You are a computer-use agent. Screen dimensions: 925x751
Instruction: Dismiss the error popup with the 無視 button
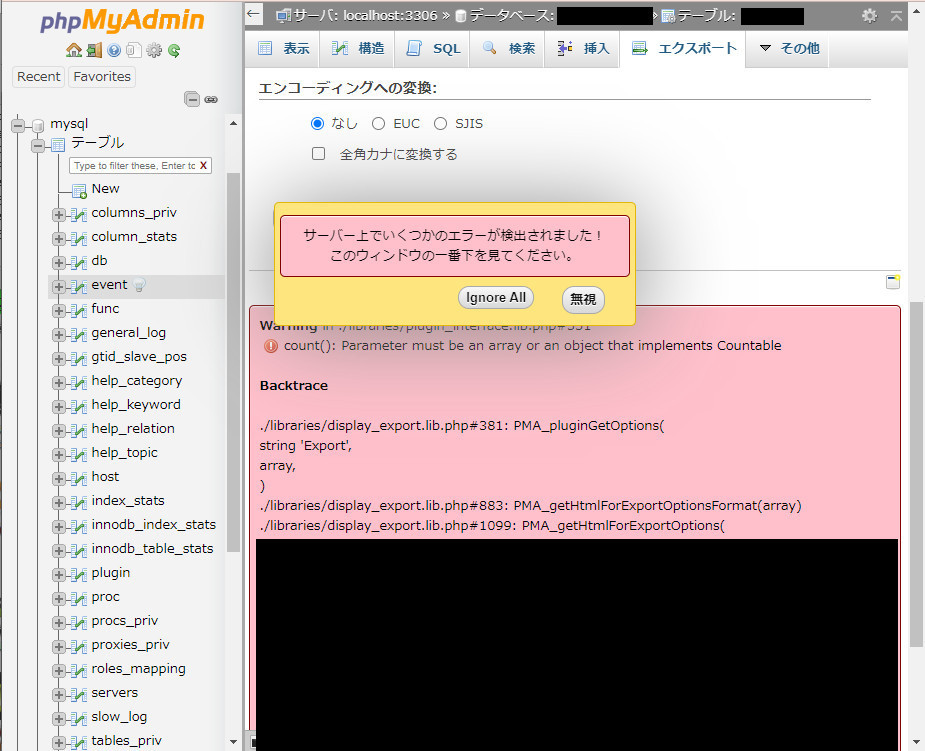coord(583,297)
